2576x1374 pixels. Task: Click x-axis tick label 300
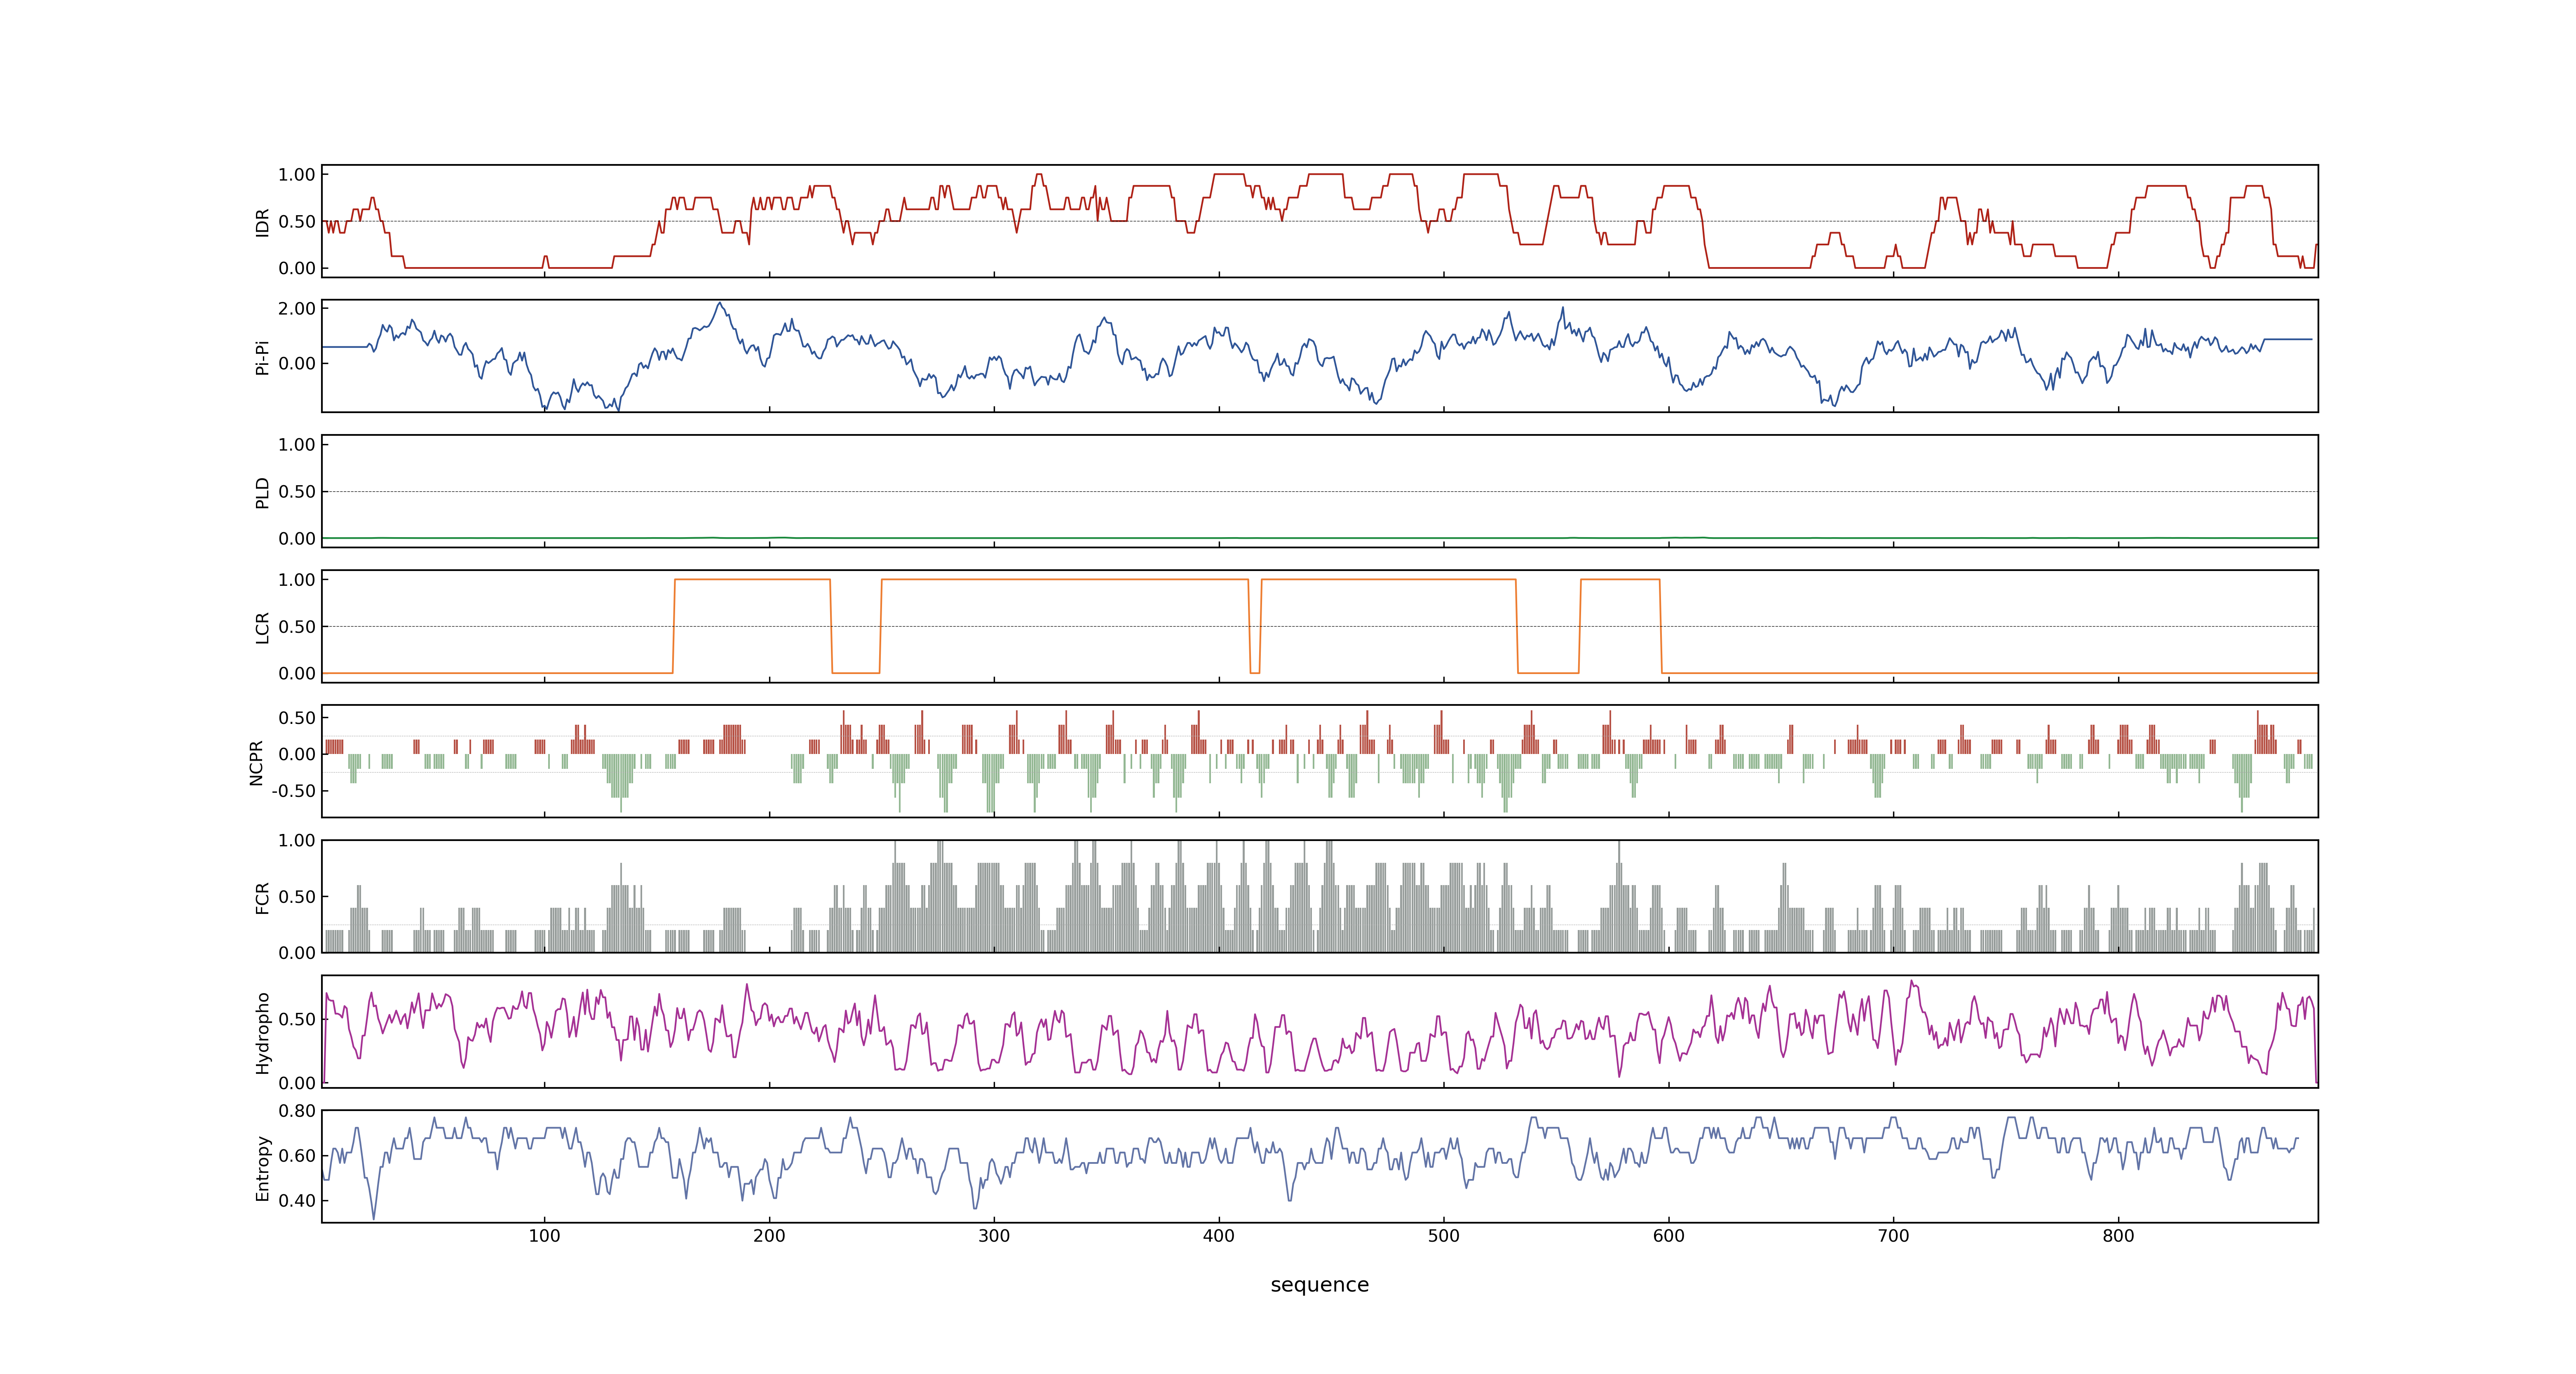pyautogui.click(x=994, y=1236)
